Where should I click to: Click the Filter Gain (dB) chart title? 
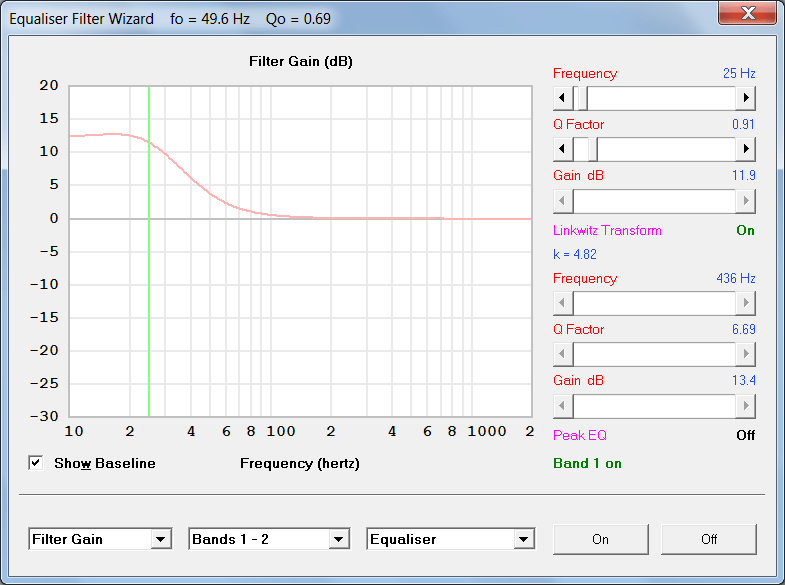tap(301, 62)
